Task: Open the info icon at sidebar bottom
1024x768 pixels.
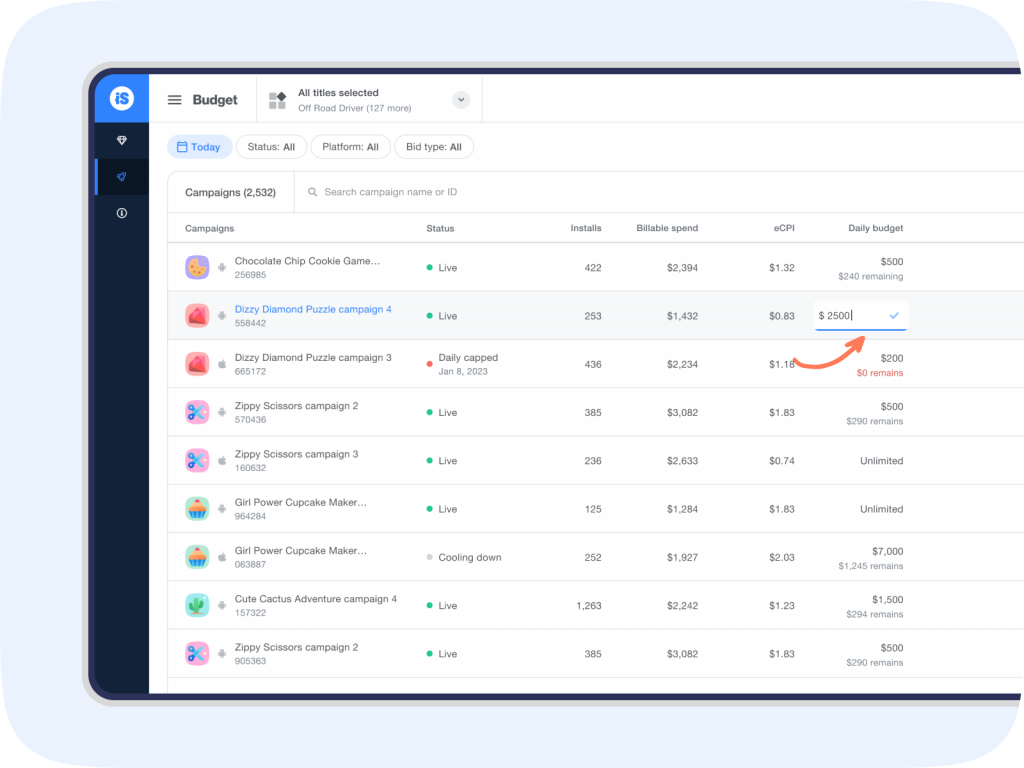Action: coord(121,213)
